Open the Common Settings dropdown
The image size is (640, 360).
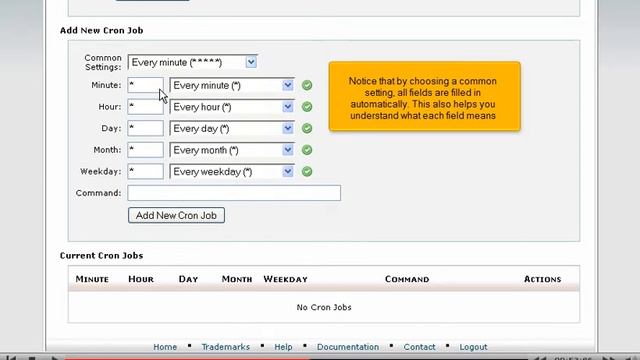(x=192, y=62)
